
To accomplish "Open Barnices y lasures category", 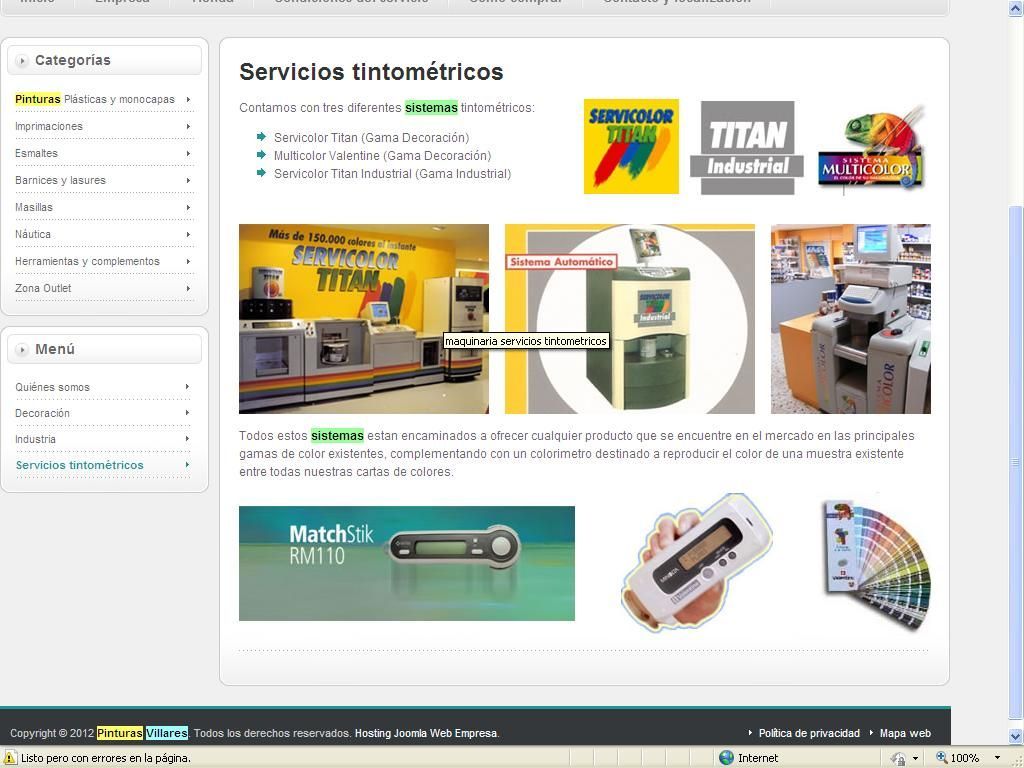I will (x=60, y=180).
